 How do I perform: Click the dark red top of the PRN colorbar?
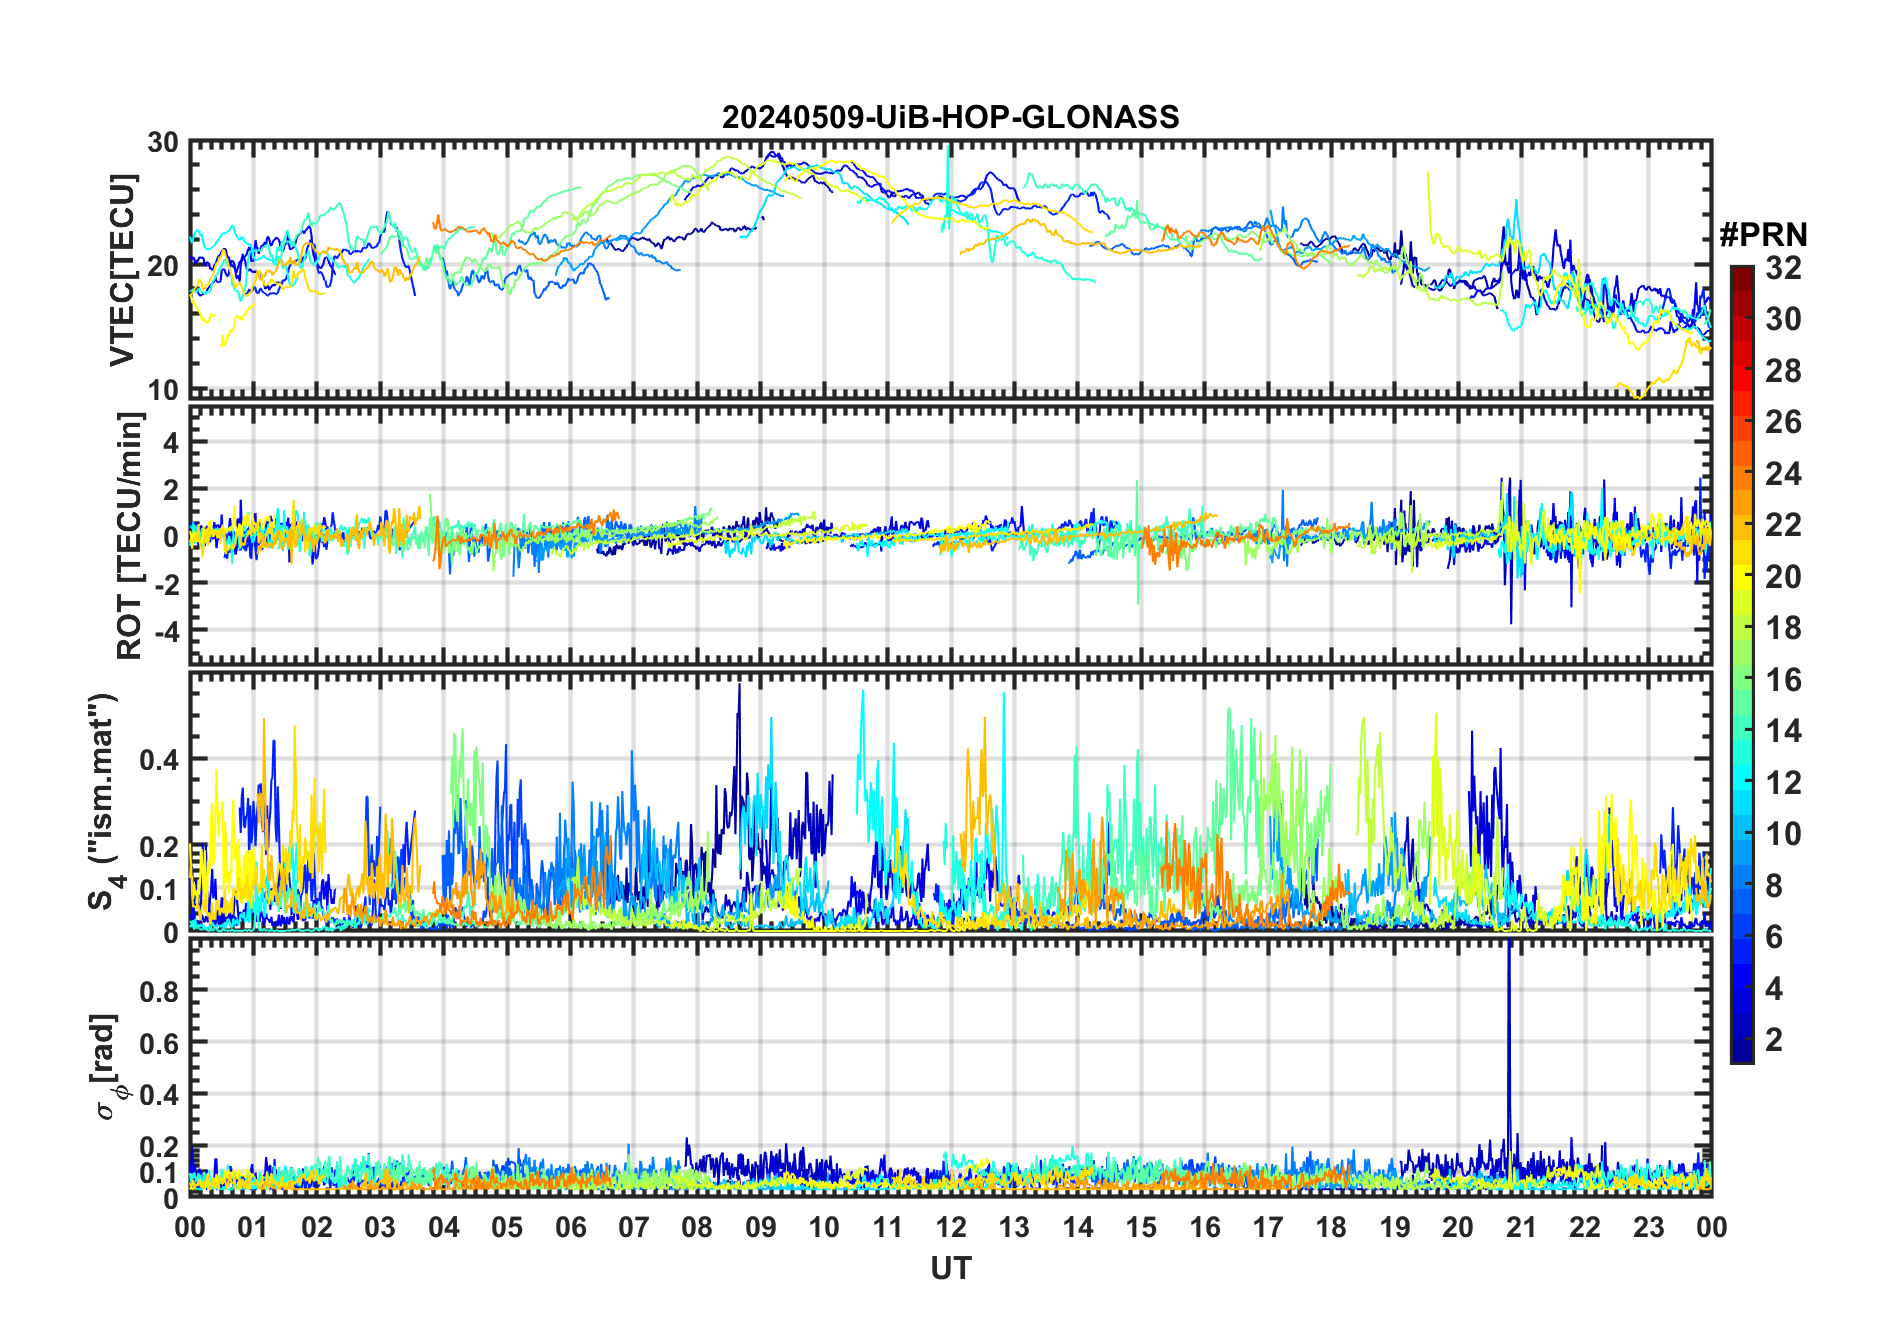point(1741,274)
